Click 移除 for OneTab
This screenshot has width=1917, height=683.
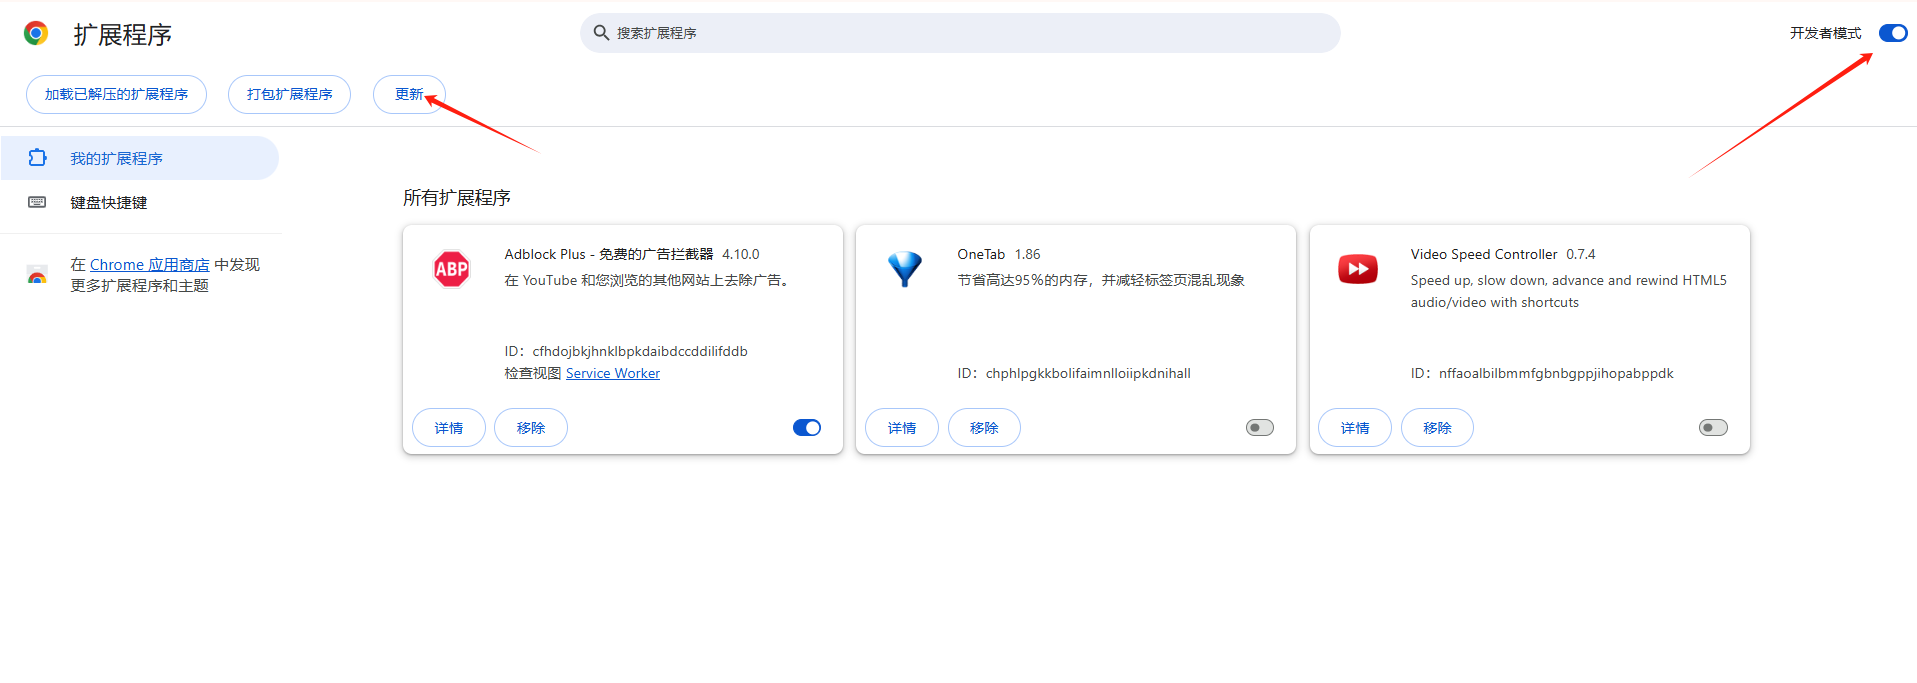click(984, 428)
